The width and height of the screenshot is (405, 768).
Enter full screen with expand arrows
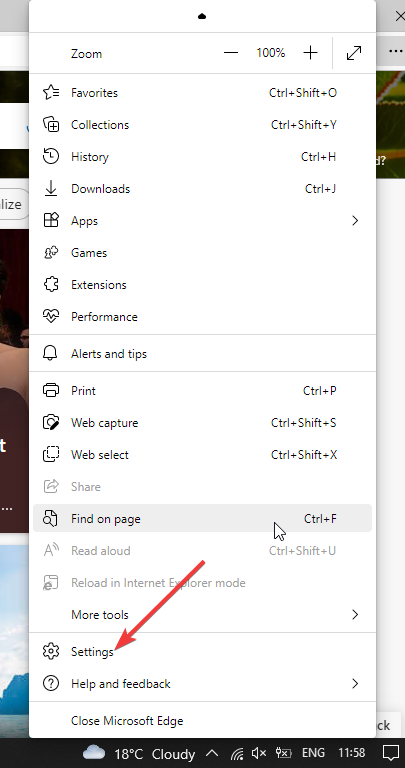click(x=354, y=53)
